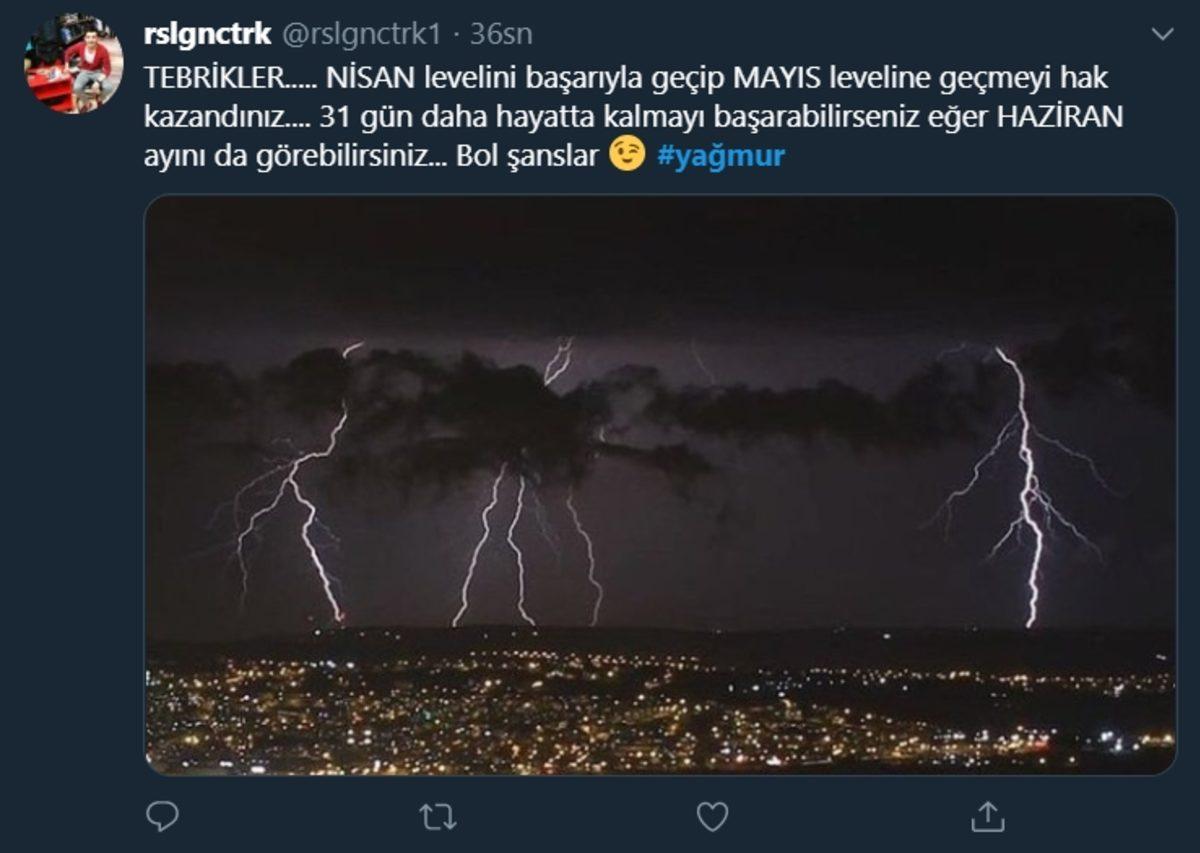Select the tweet text body
Image resolution: width=1200 pixels, height=853 pixels.
coord(600,115)
